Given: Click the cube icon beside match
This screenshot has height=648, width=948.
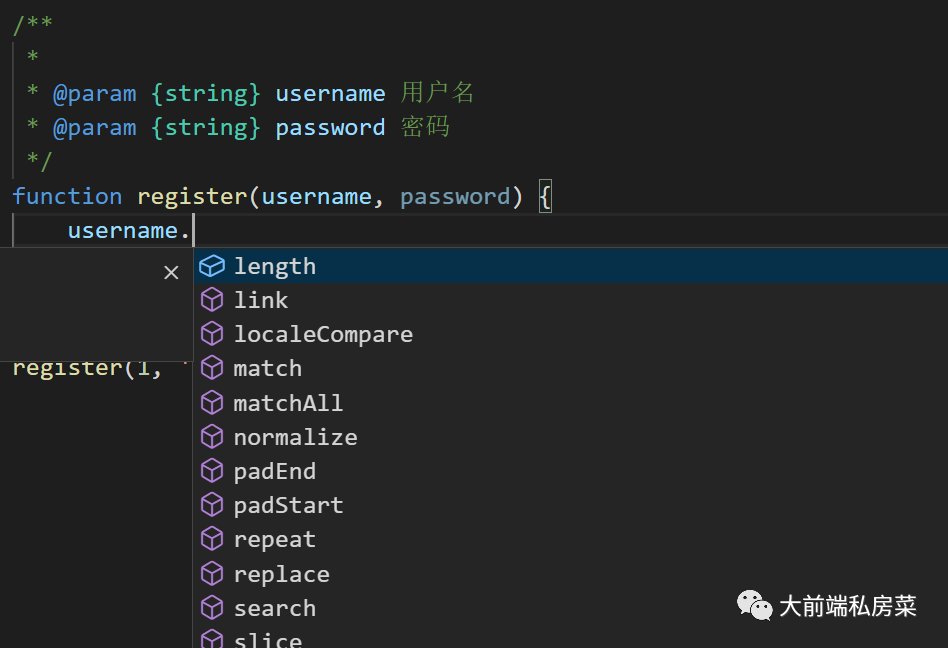Looking at the screenshot, I should [212, 368].
